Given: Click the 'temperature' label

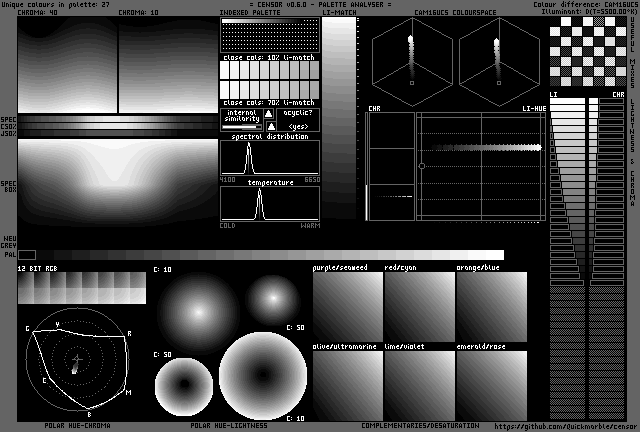Looking at the screenshot, I should coord(271,183).
